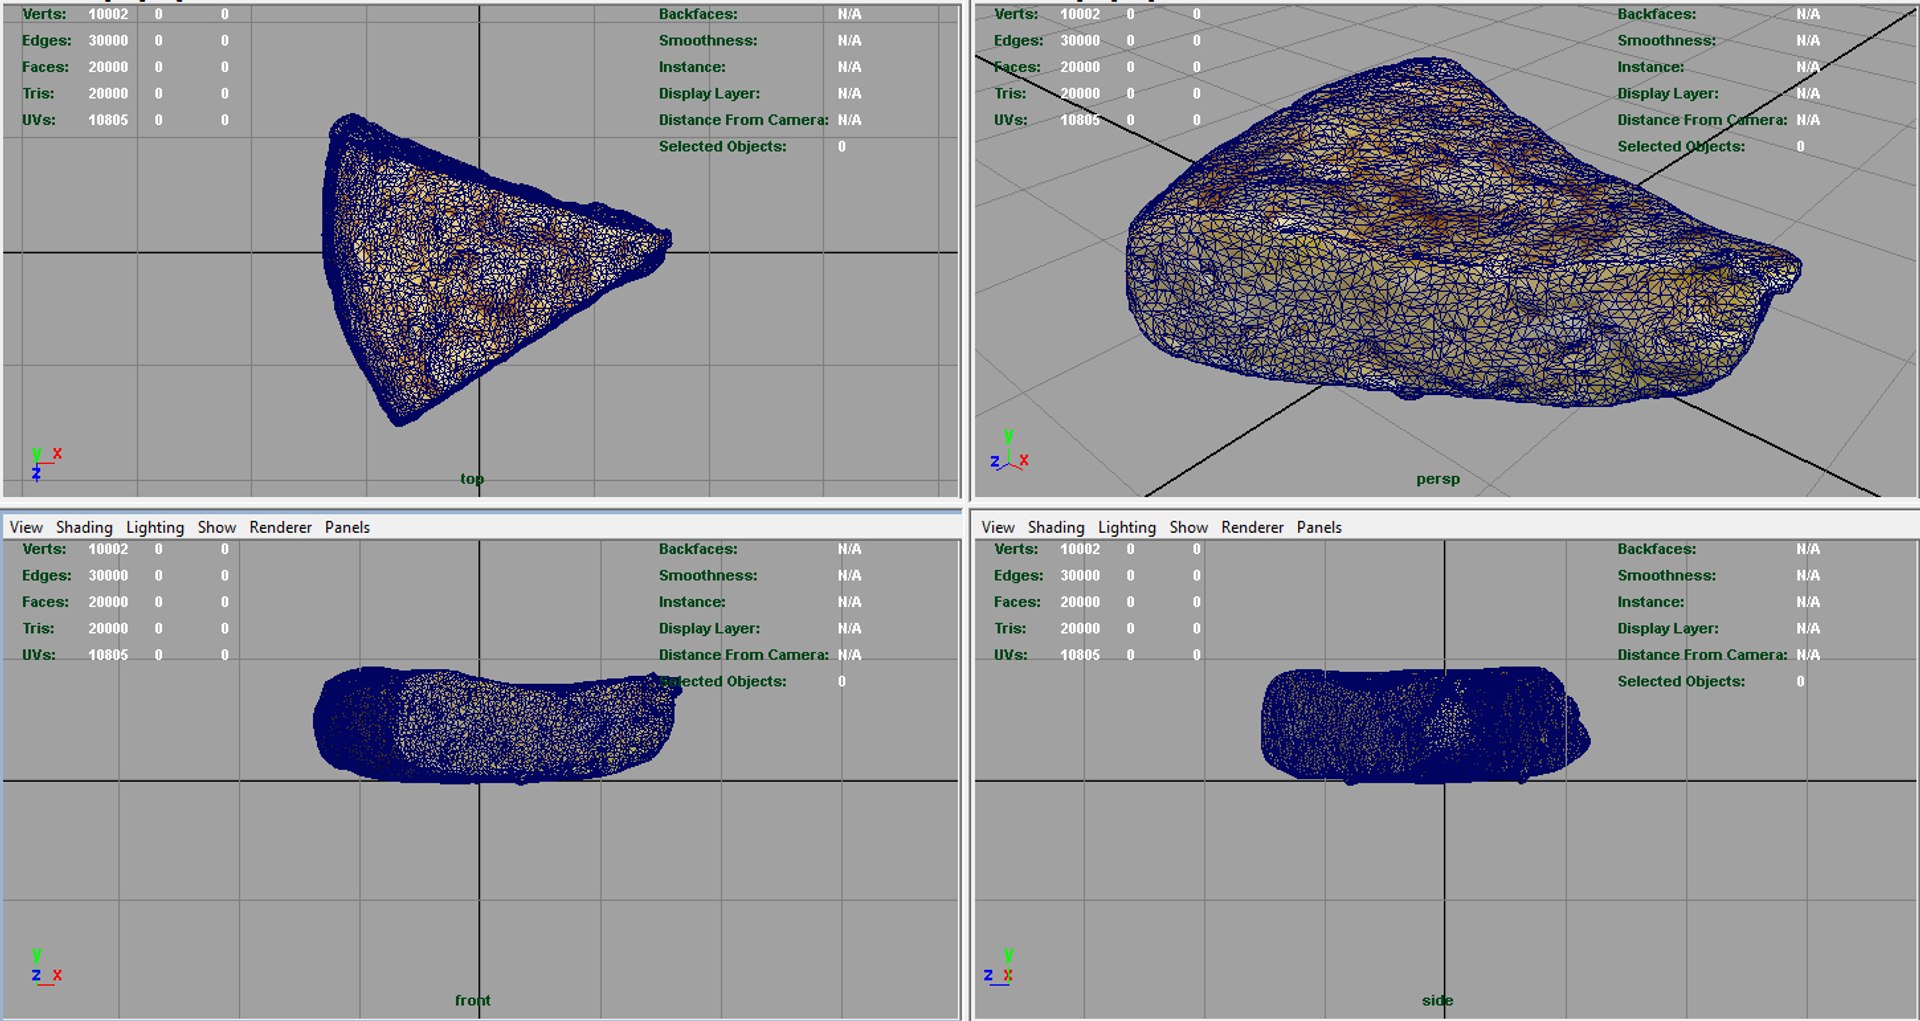Click 'Smoothness:' HUD label in persp view
This screenshot has height=1021, width=1920.
tap(1666, 41)
